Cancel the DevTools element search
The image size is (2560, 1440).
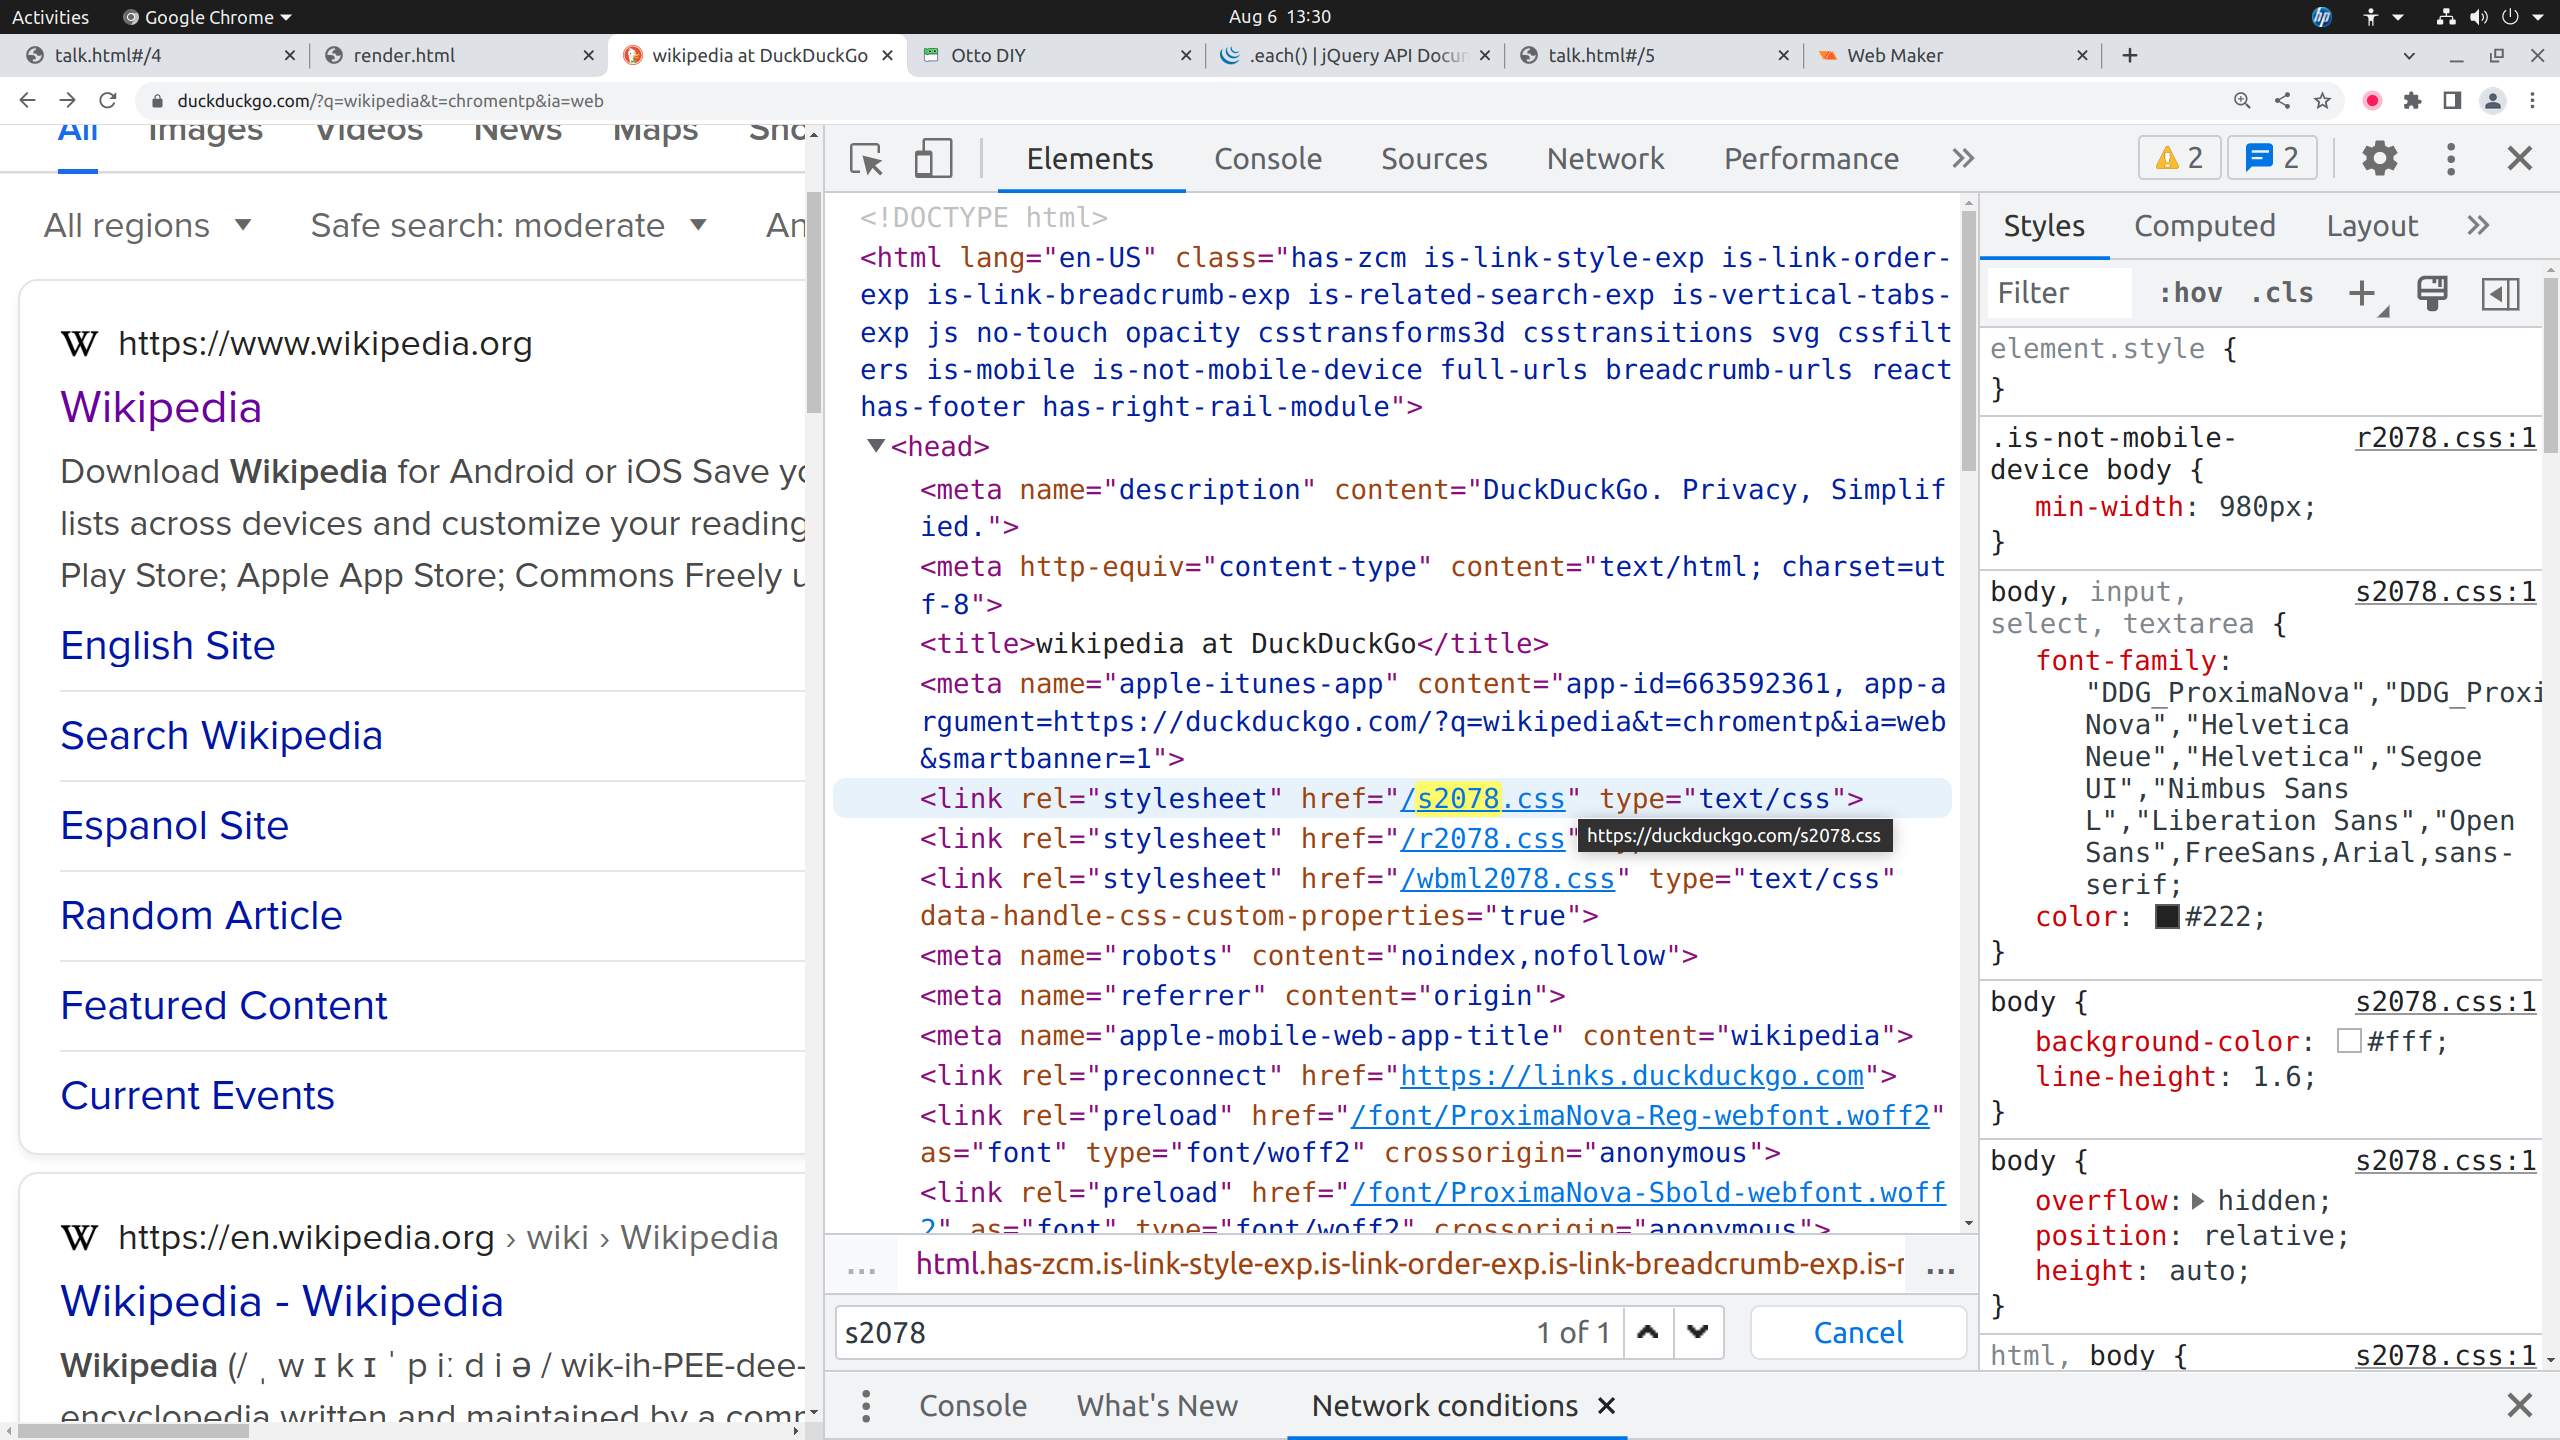[1858, 1332]
